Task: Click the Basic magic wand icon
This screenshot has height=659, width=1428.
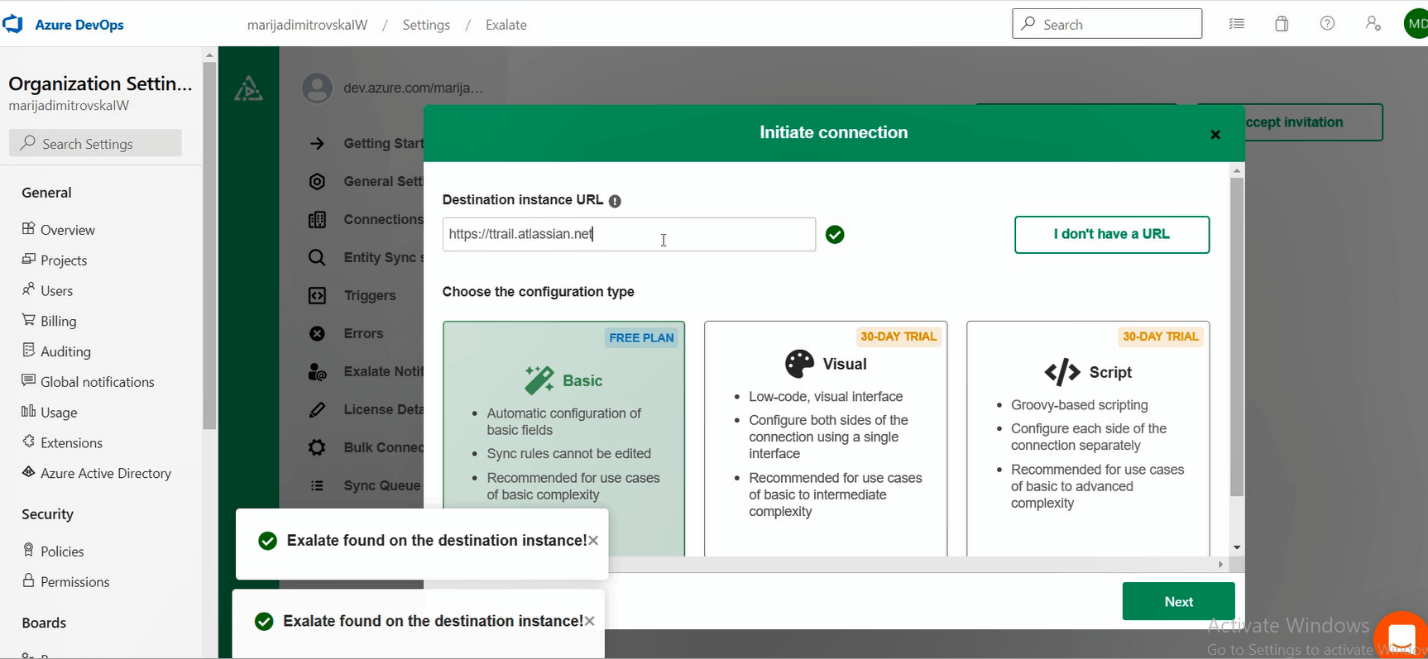Action: tap(539, 380)
